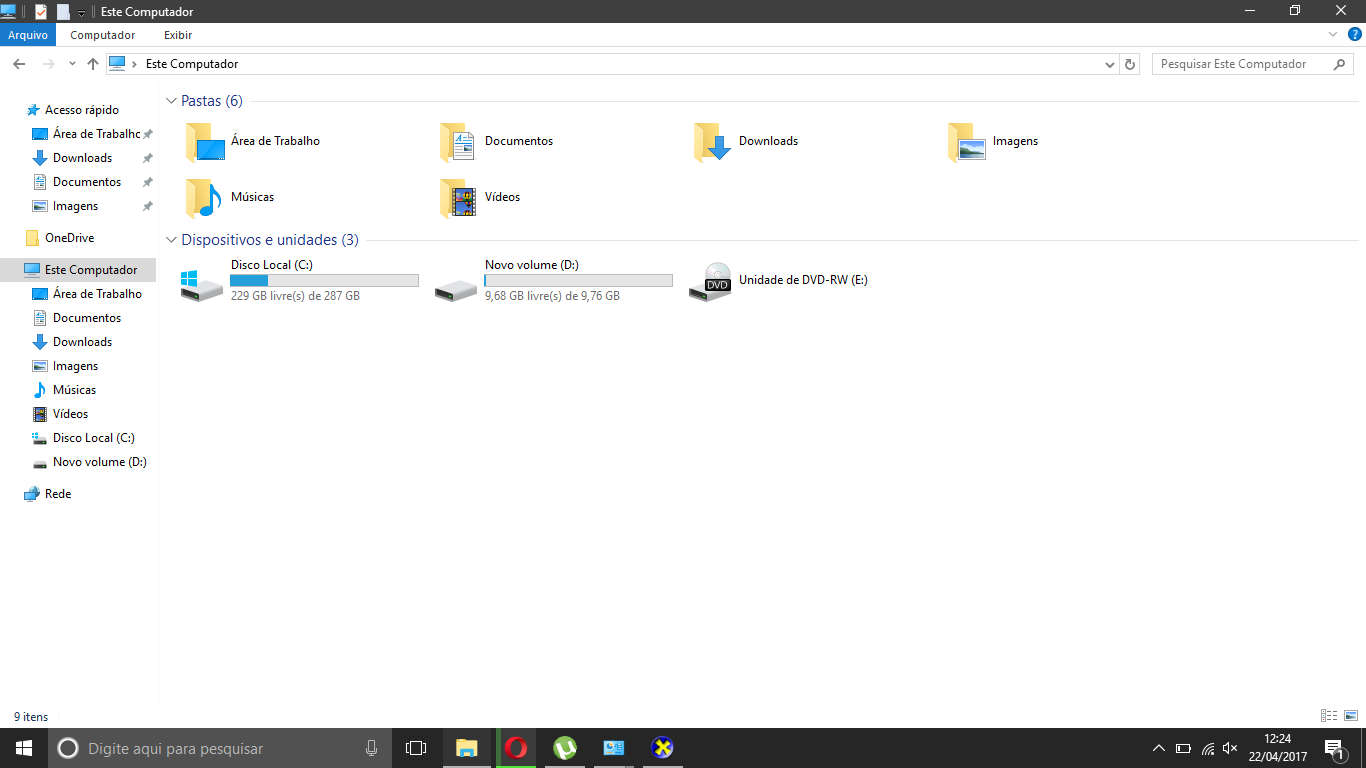Refresh the current view
Viewport: 1366px width, 768px height.
(x=1130, y=64)
